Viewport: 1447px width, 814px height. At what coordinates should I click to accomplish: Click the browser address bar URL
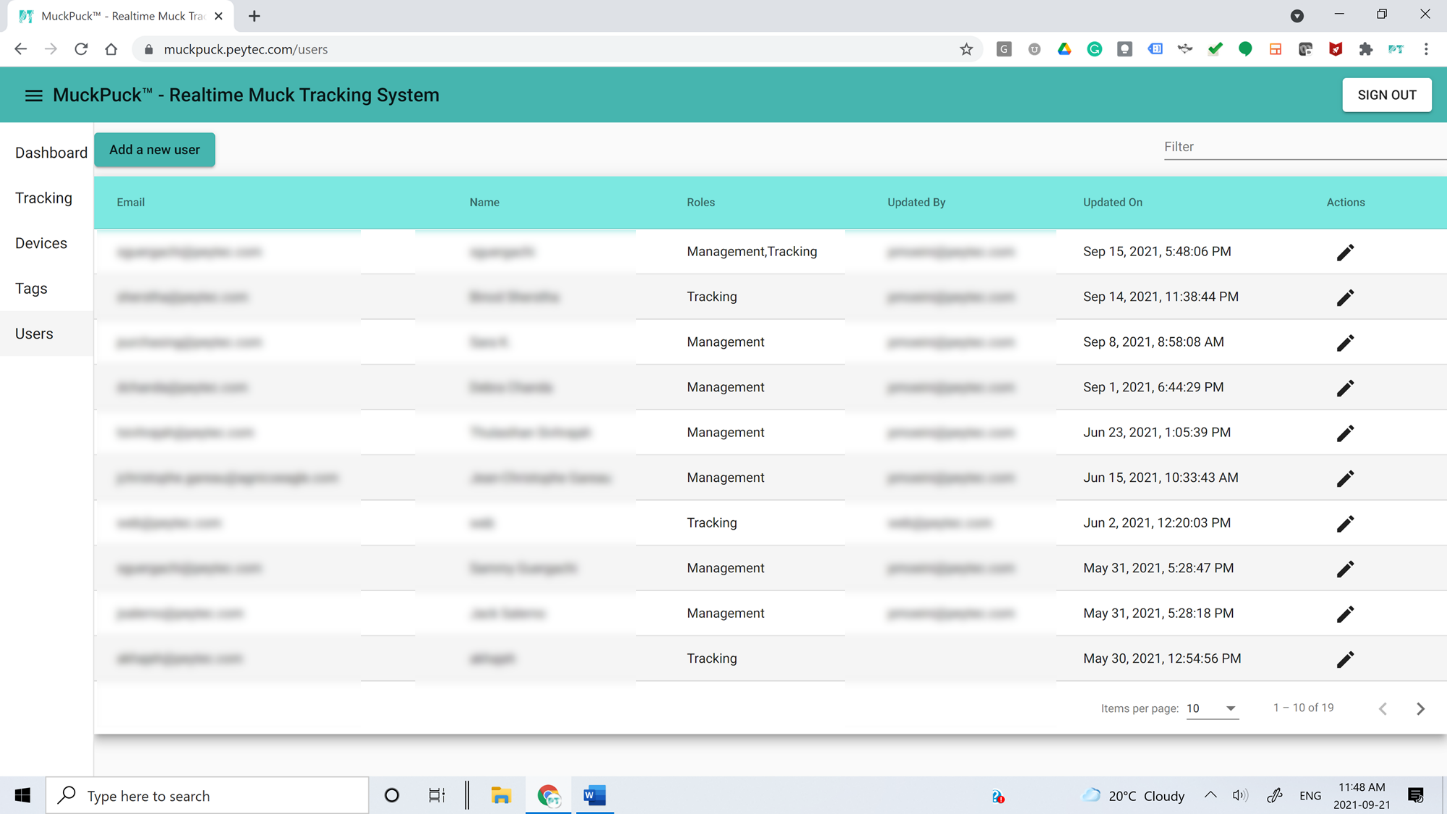coord(246,49)
